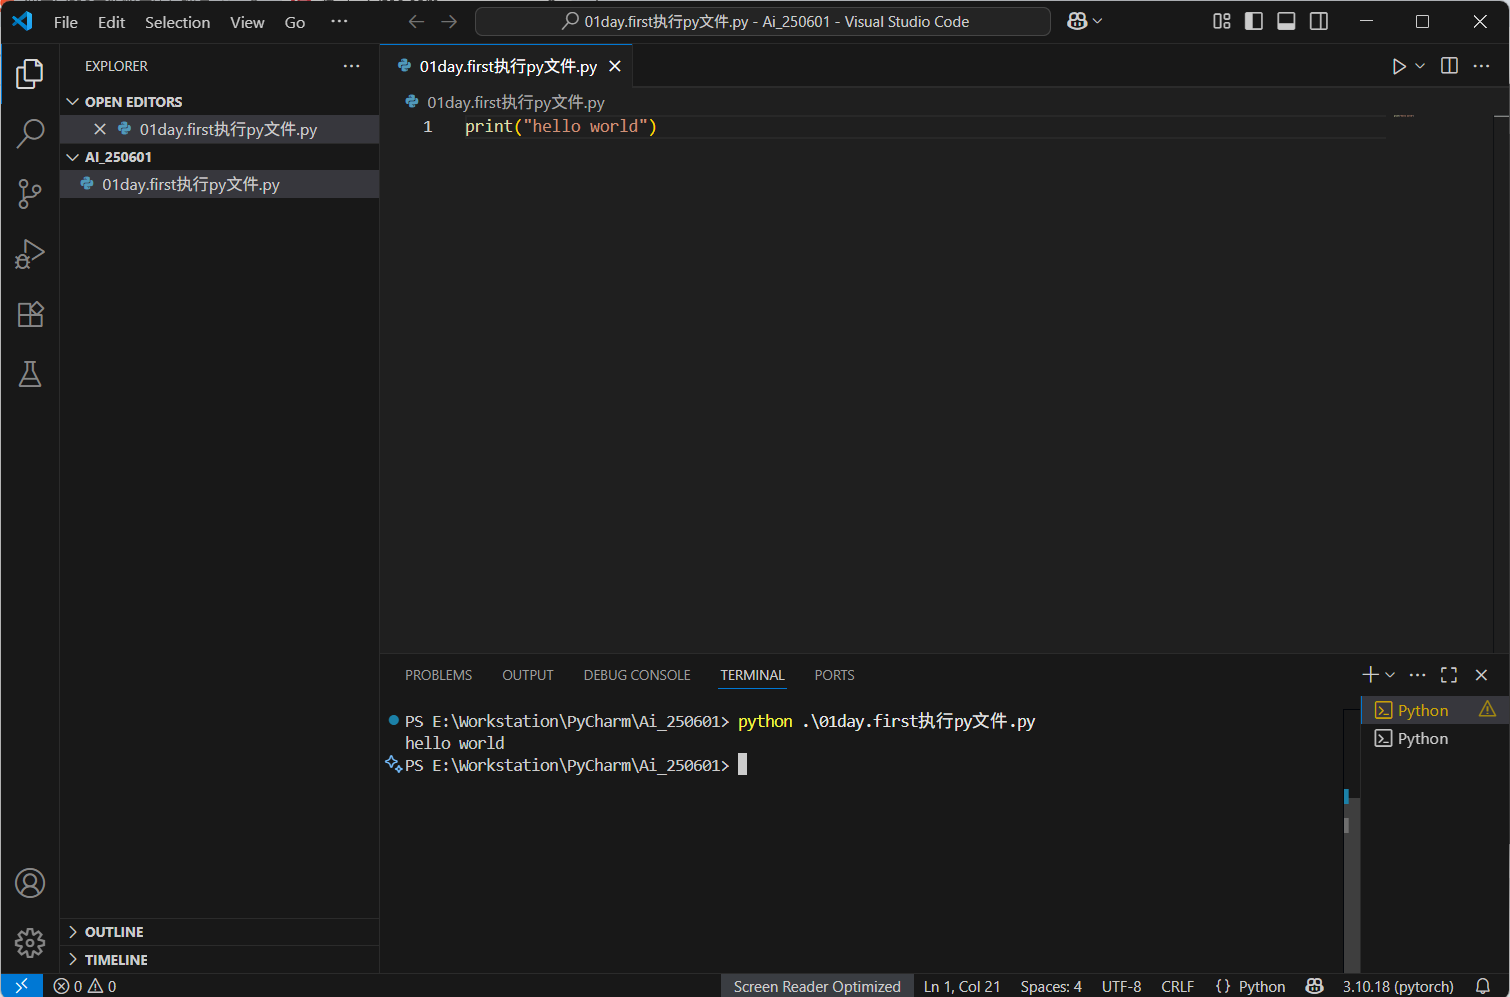Switch to the DEBUG CONSOLE tab
The width and height of the screenshot is (1510, 997).
pos(637,675)
